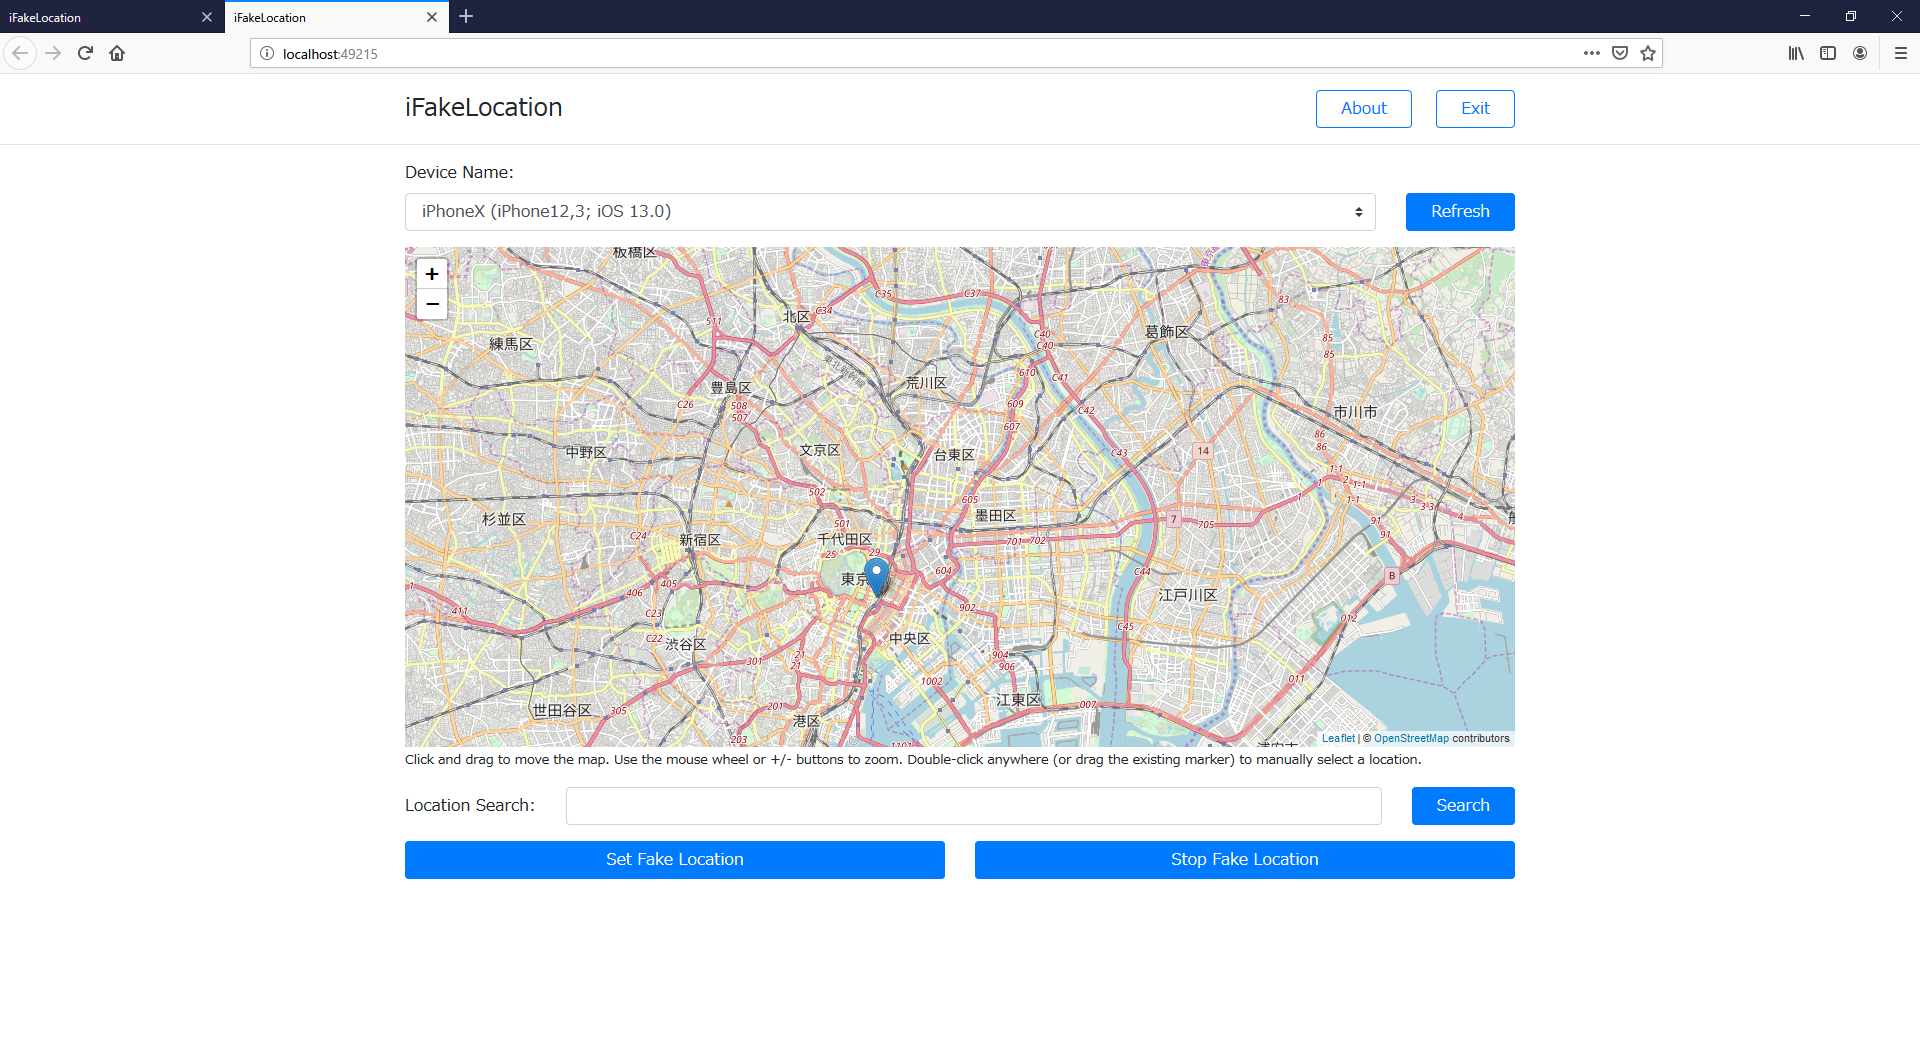Close the active iFakeLocation tab
Screen dimensions: 1920x1040
point(432,17)
